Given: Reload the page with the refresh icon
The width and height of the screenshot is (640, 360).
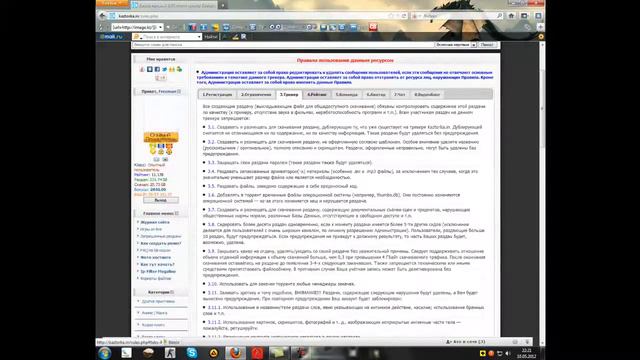Looking at the screenshot, I should 404,16.
